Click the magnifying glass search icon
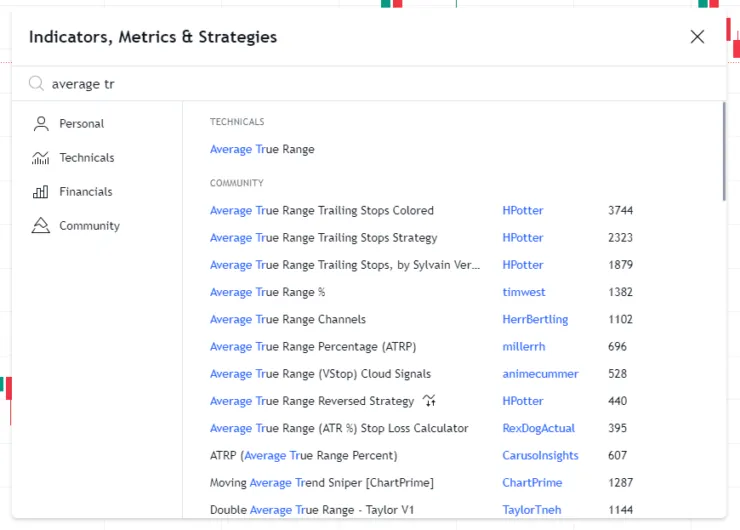The image size is (740, 530). [36, 84]
